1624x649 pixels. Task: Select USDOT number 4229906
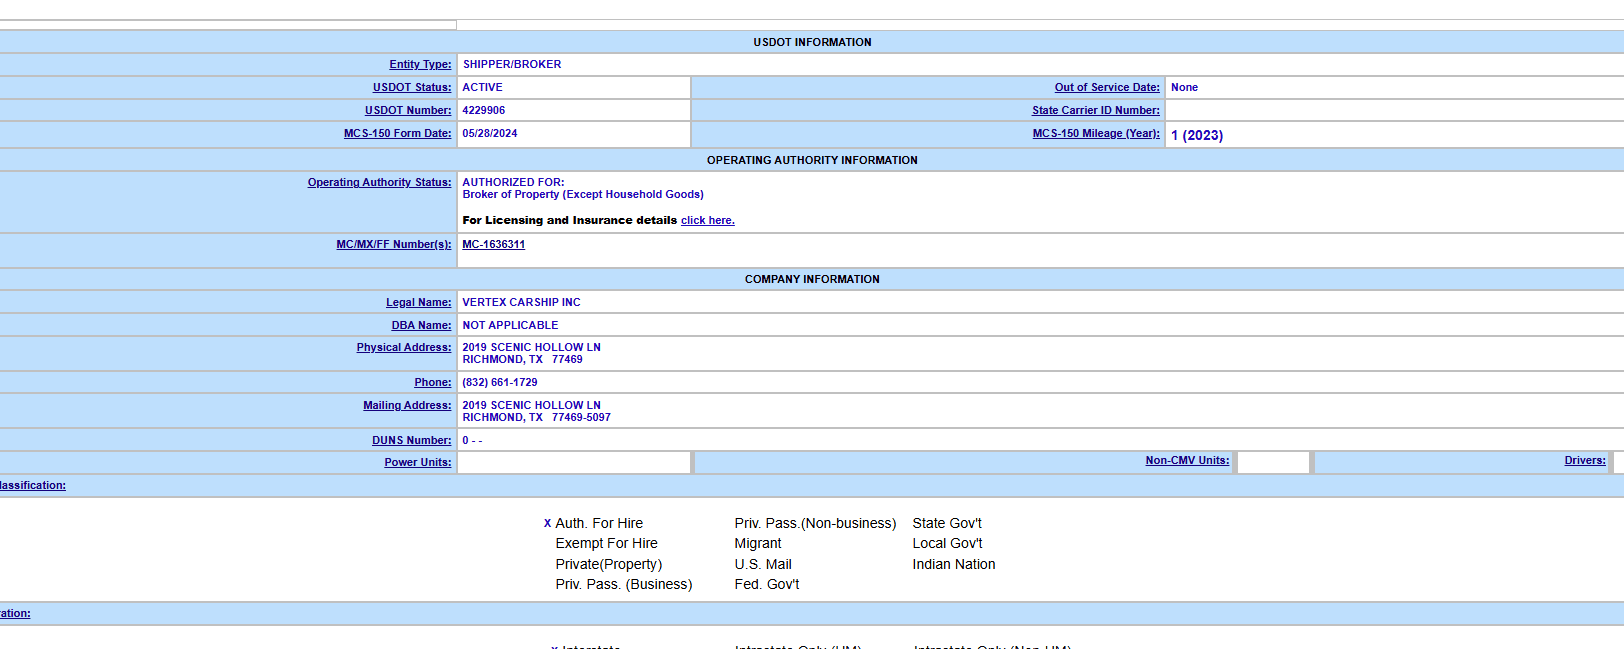[x=483, y=110]
